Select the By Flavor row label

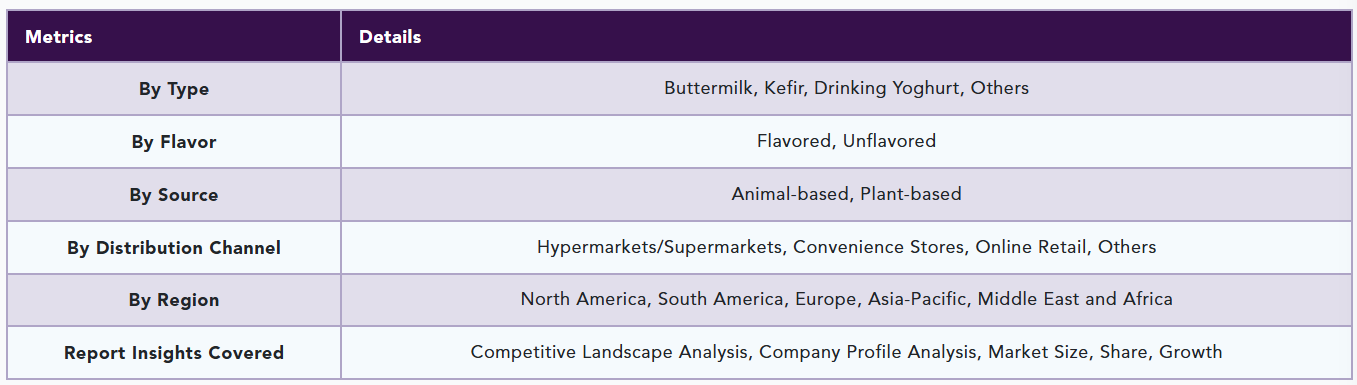click(174, 142)
